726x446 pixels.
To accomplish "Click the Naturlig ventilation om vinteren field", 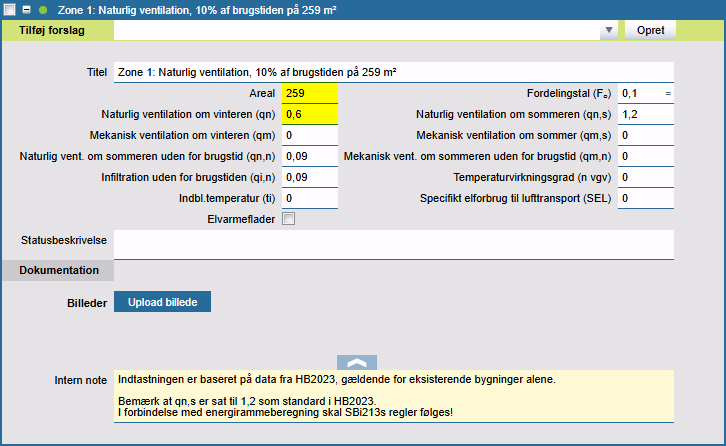I will coord(310,114).
